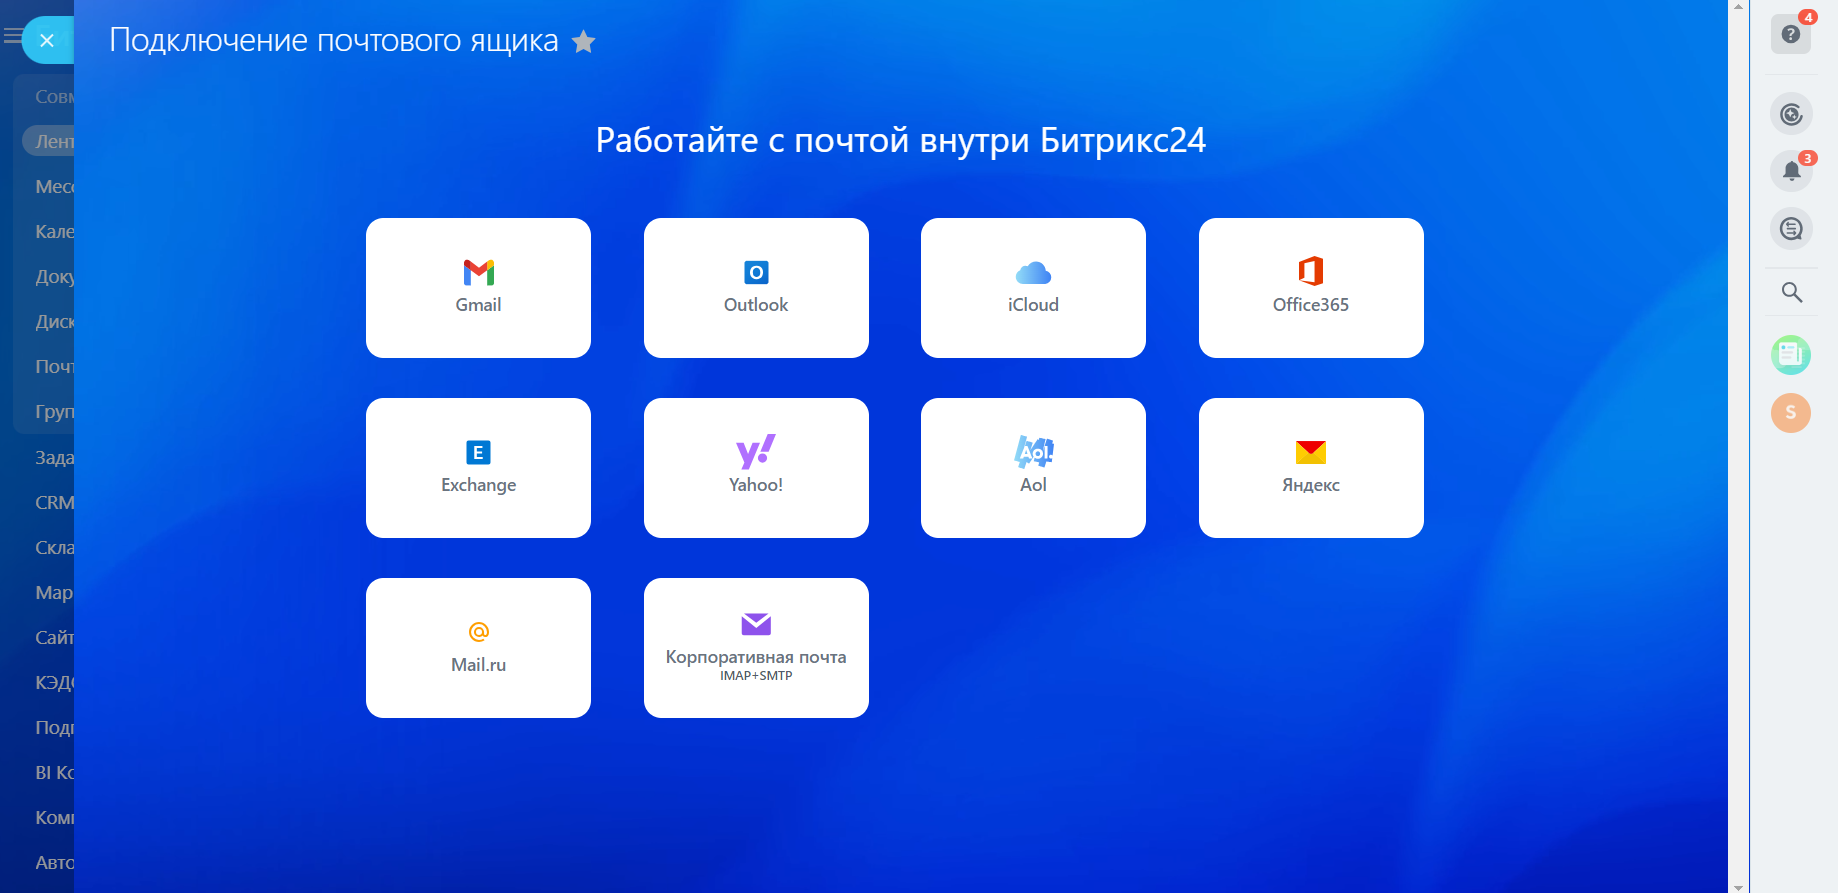Click the Aol logo icon
This screenshot has height=893, width=1838.
point(1034,452)
